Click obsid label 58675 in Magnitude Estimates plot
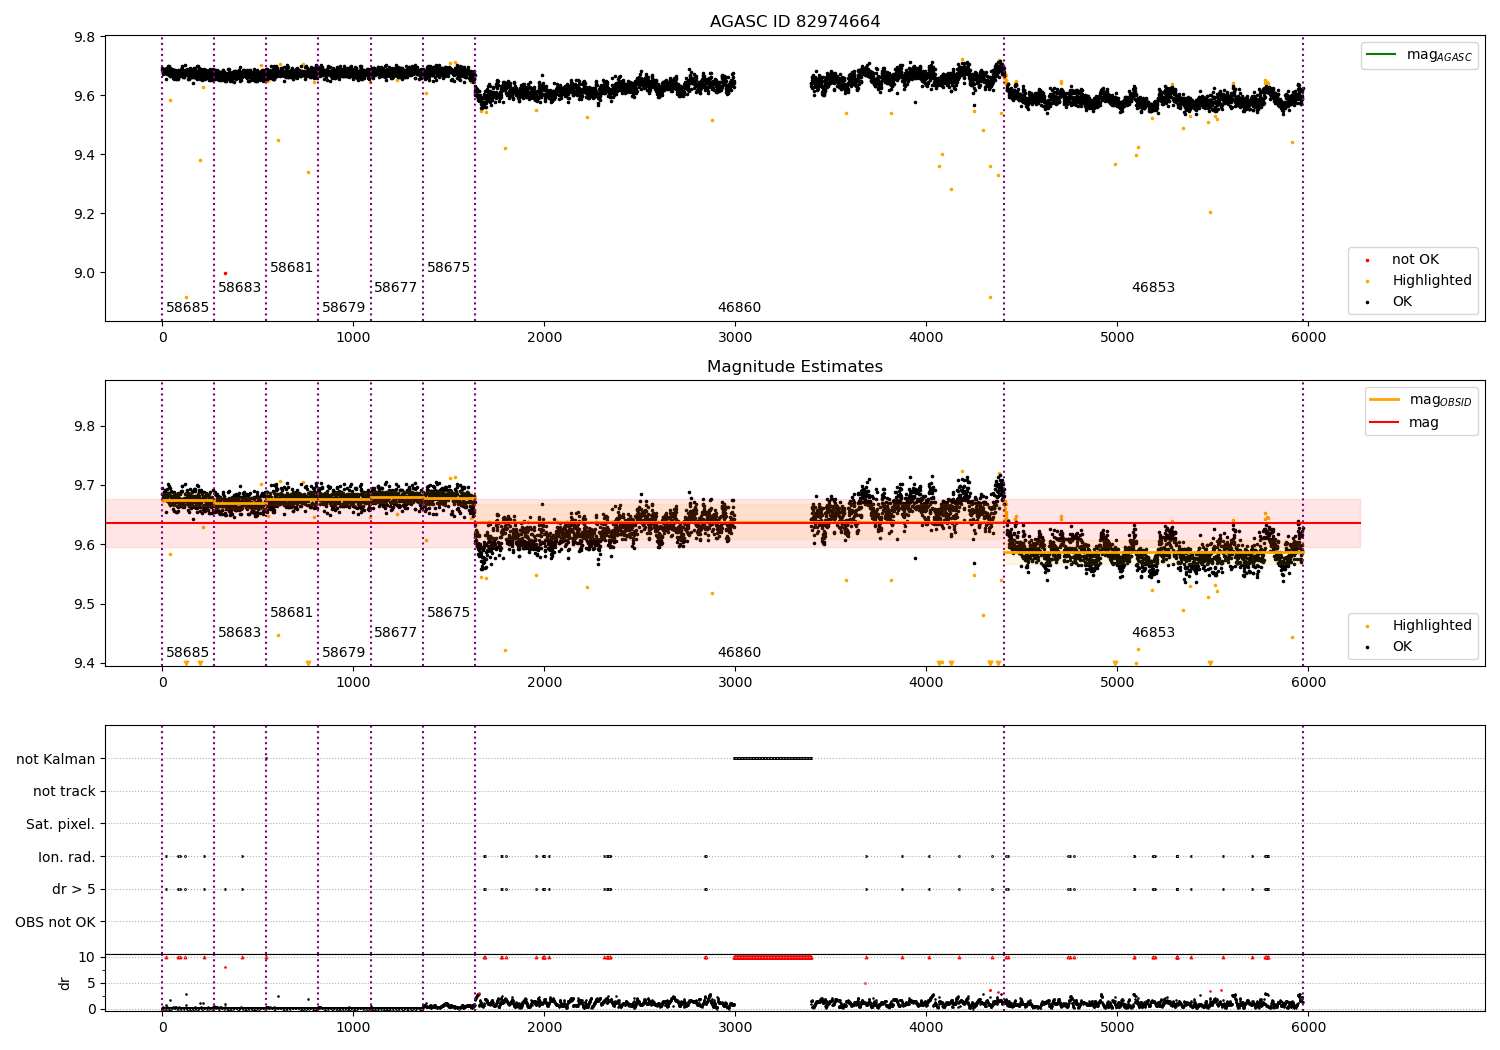1500x1050 pixels. coord(449,613)
